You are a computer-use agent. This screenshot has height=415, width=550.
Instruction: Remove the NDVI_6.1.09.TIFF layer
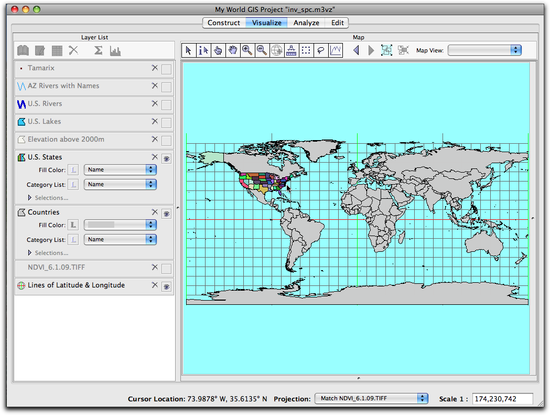155,267
